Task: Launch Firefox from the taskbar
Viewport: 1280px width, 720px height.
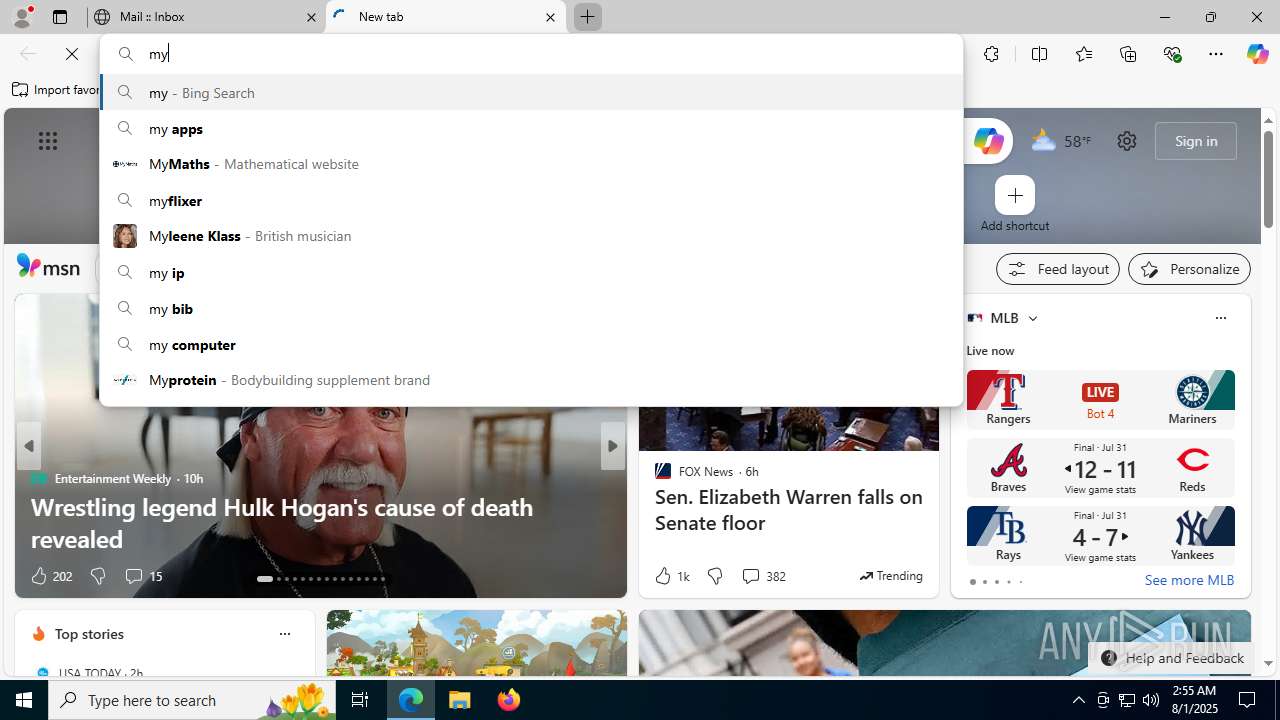Action: [x=509, y=700]
